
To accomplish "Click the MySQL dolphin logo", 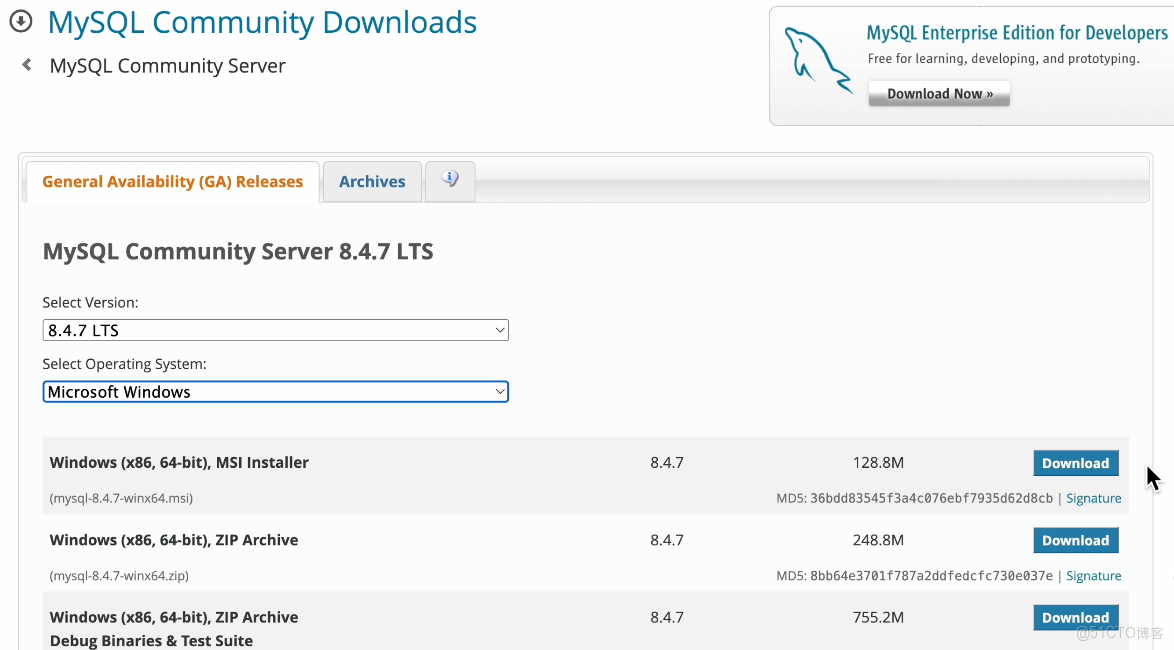I will coord(816,58).
